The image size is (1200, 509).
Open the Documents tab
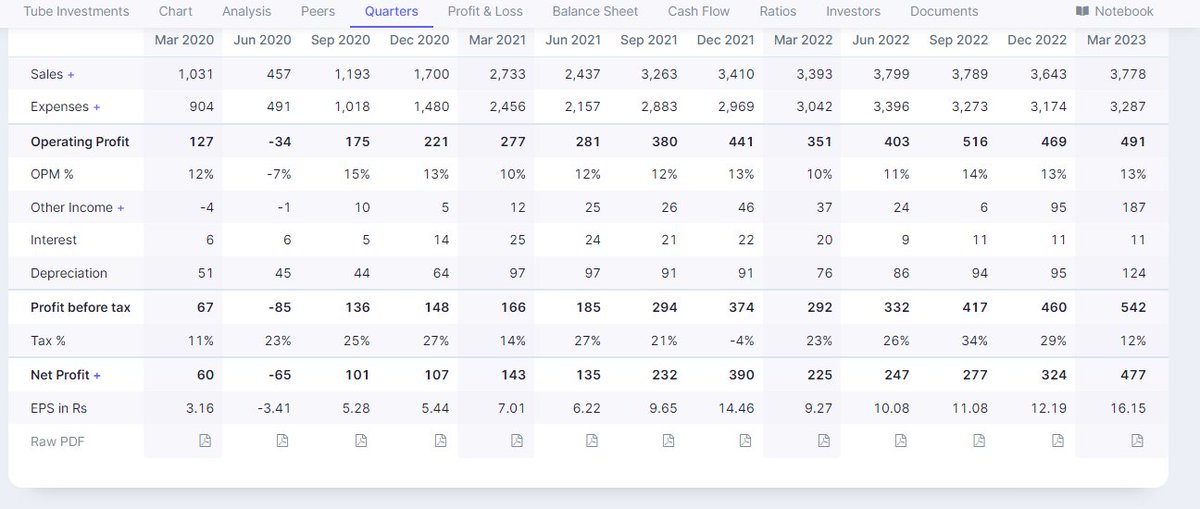[x=944, y=11]
